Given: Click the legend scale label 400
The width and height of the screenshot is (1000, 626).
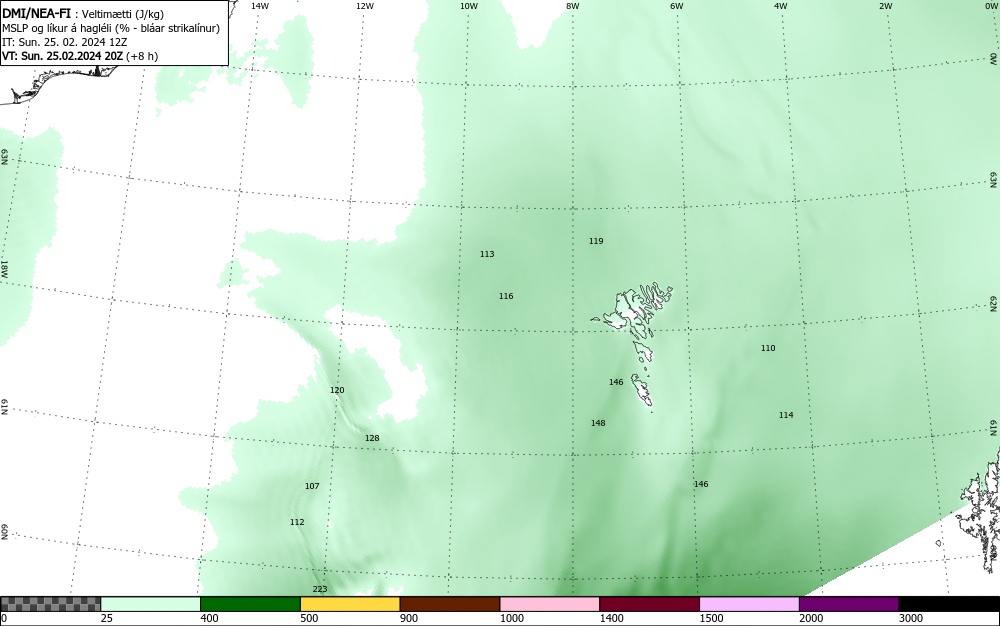Looking at the screenshot, I should tap(209, 618).
